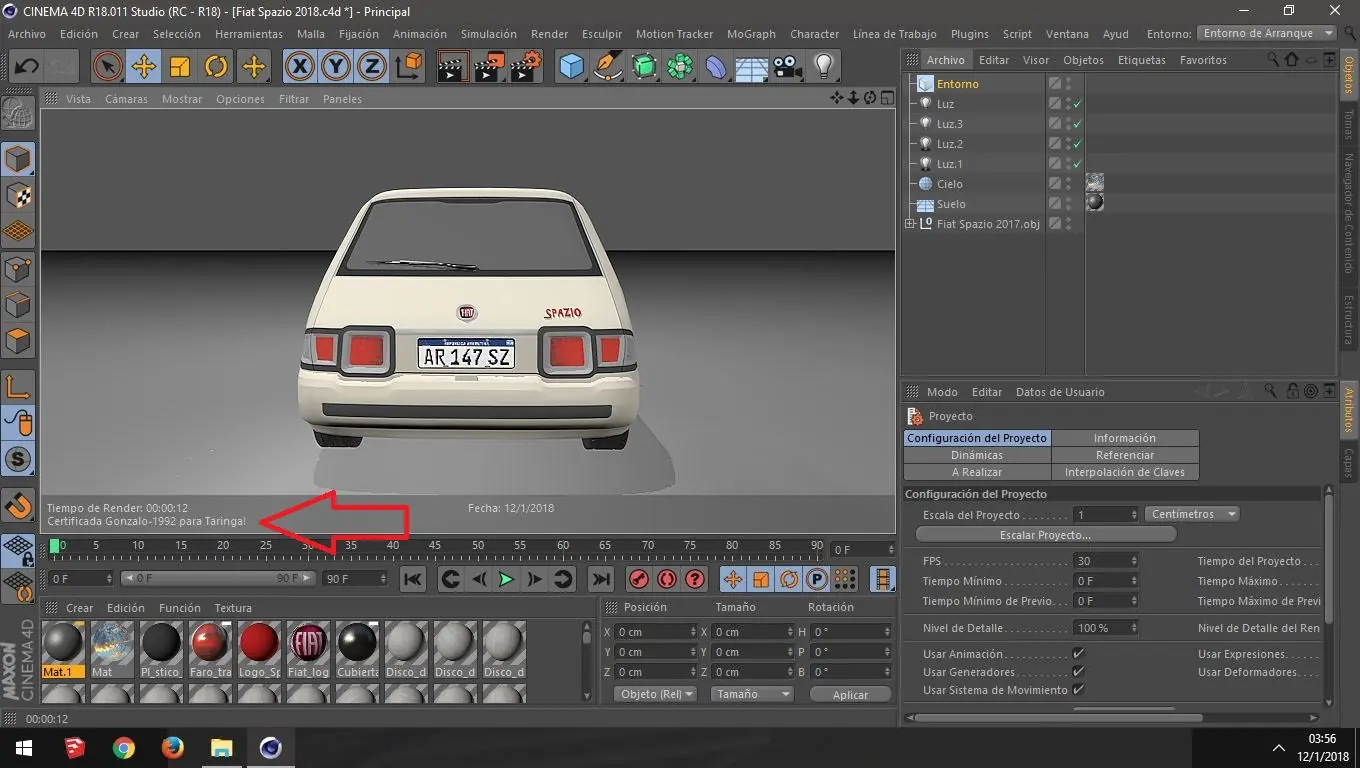
Task: Open the Etiquetas menu in Object Manager
Action: [1142, 60]
